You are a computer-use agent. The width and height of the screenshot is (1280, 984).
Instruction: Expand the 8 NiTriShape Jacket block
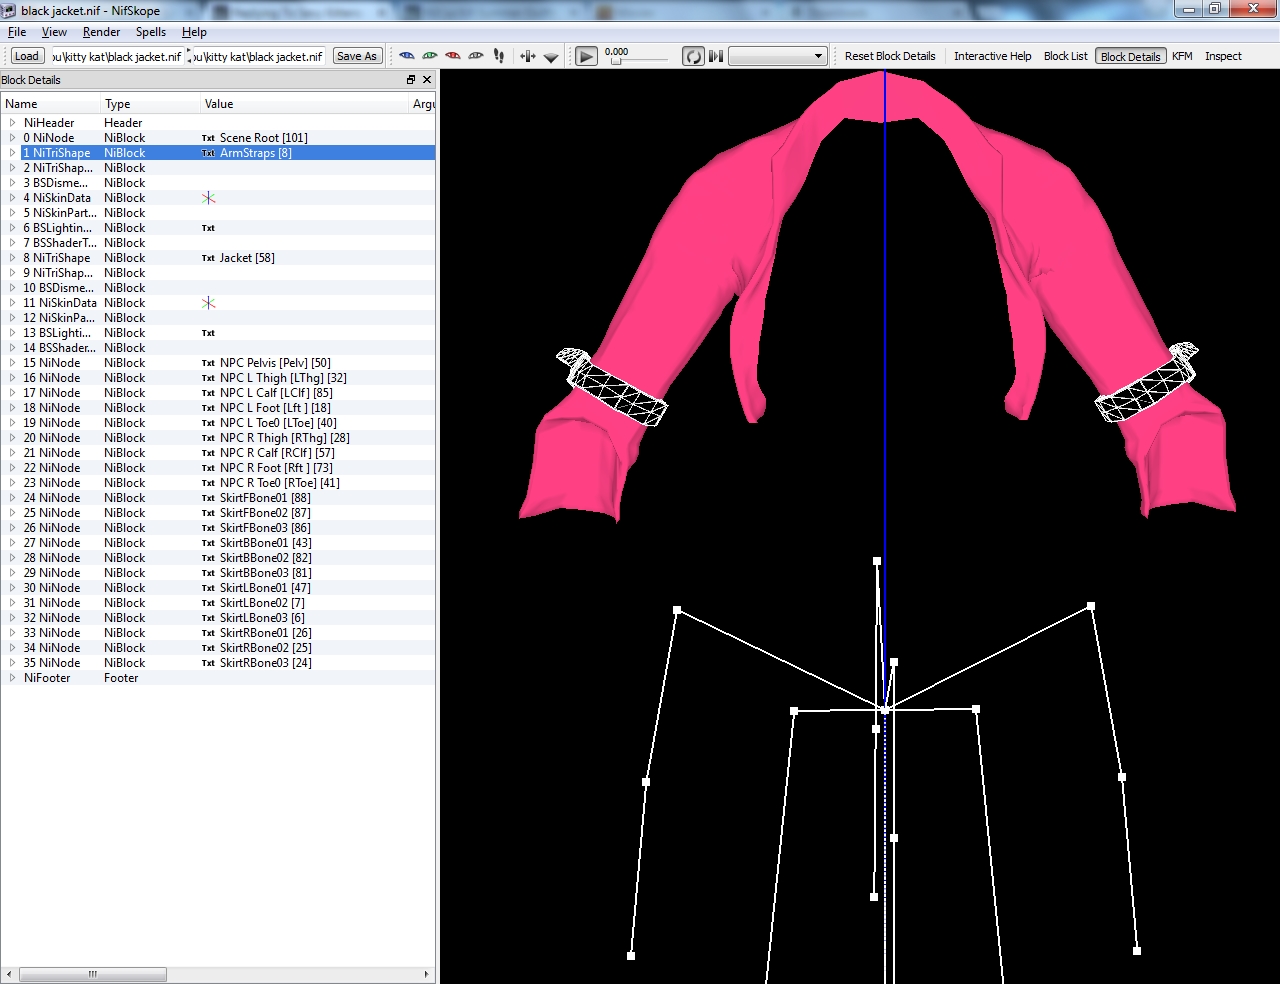[13, 258]
